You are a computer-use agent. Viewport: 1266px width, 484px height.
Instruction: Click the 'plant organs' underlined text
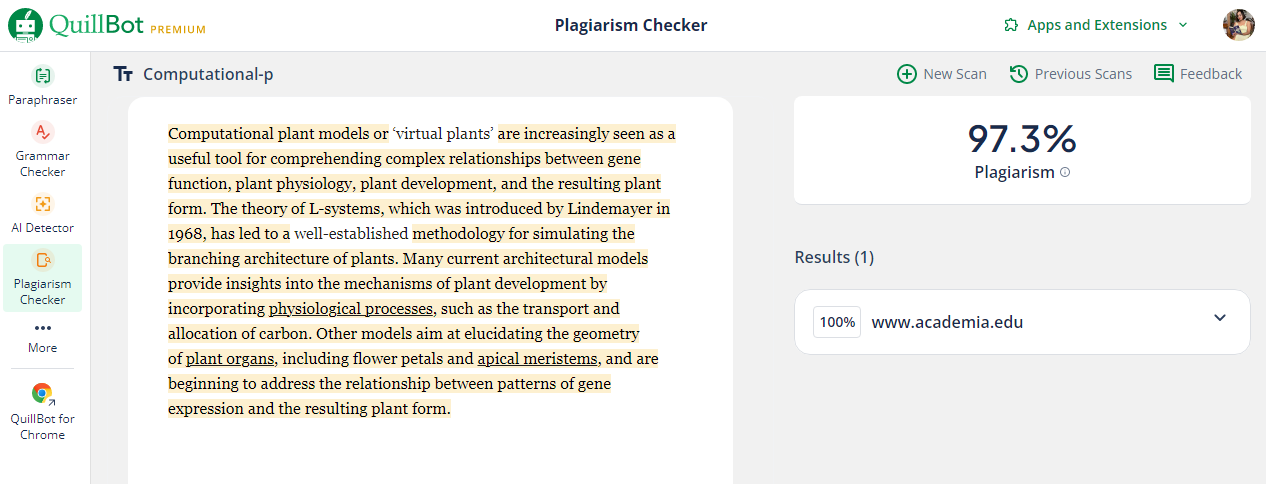[231, 359]
